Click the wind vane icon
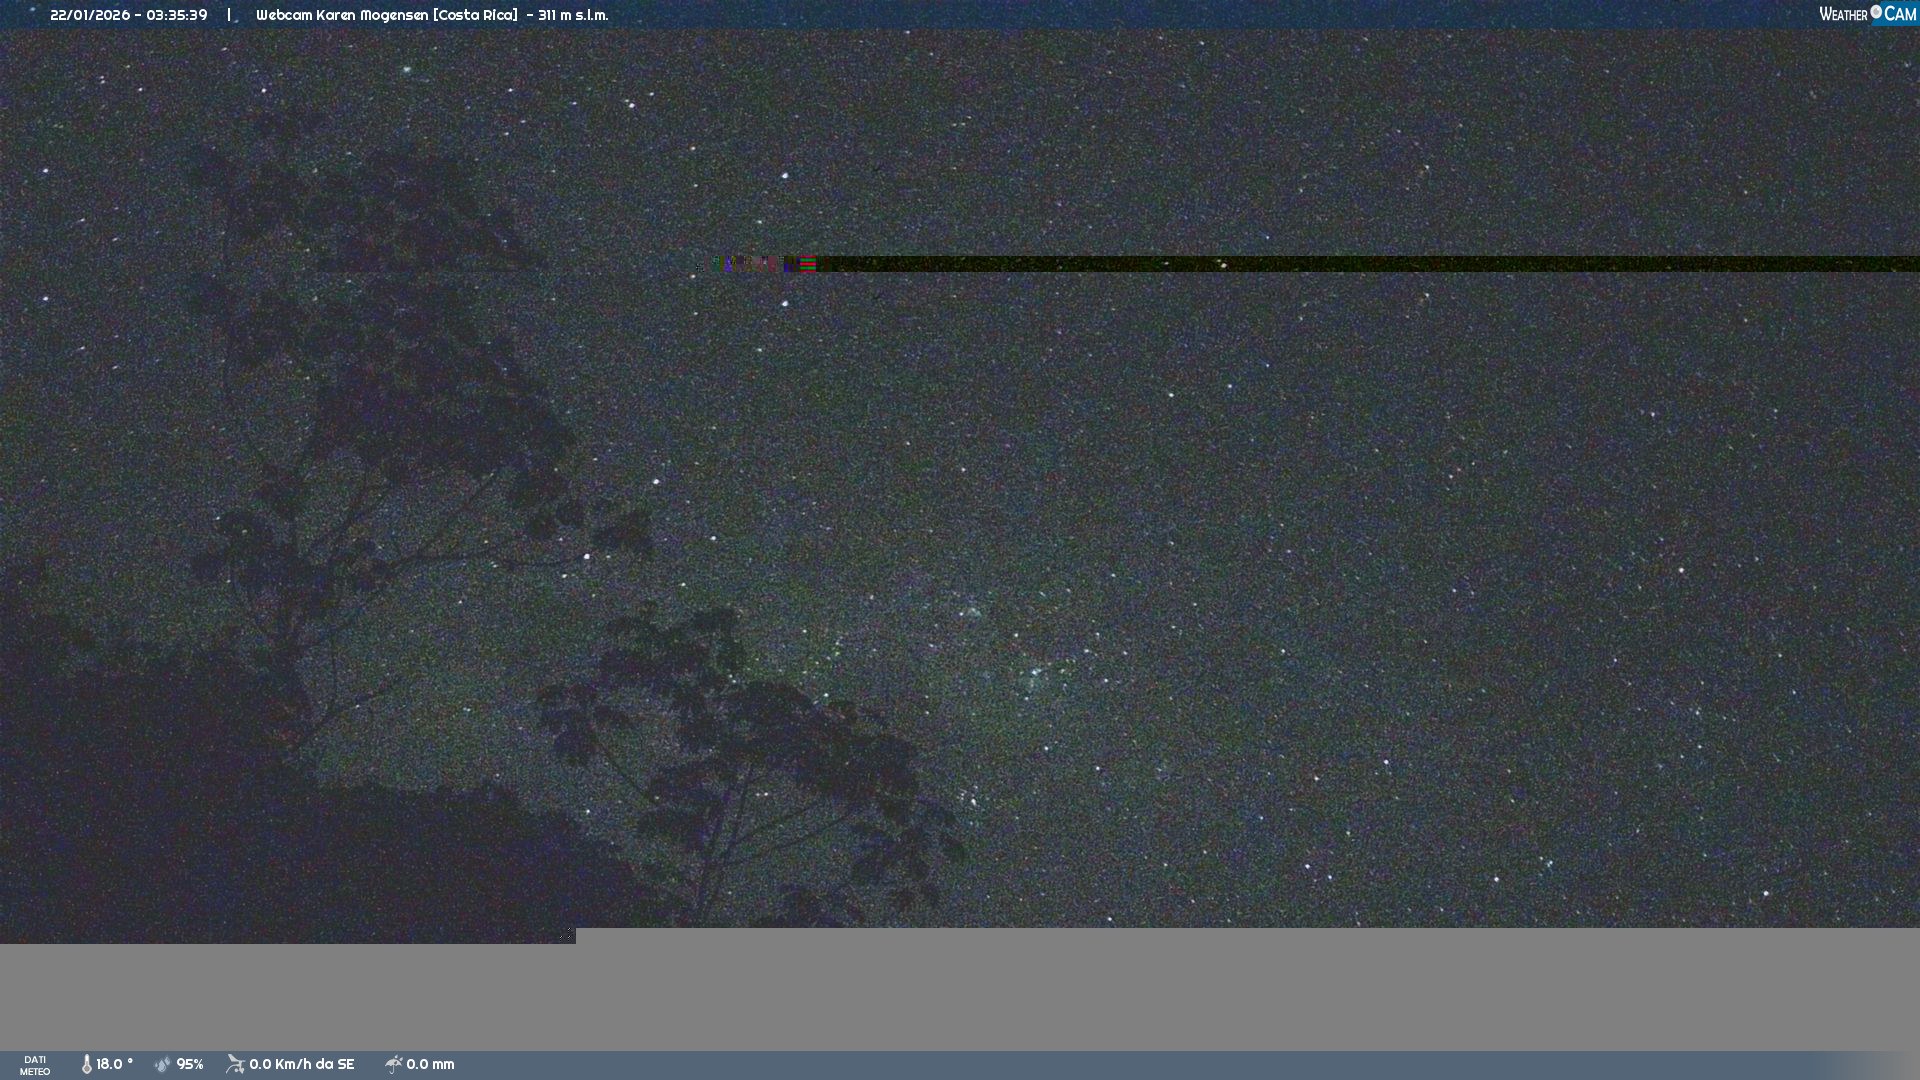 click(x=235, y=1064)
